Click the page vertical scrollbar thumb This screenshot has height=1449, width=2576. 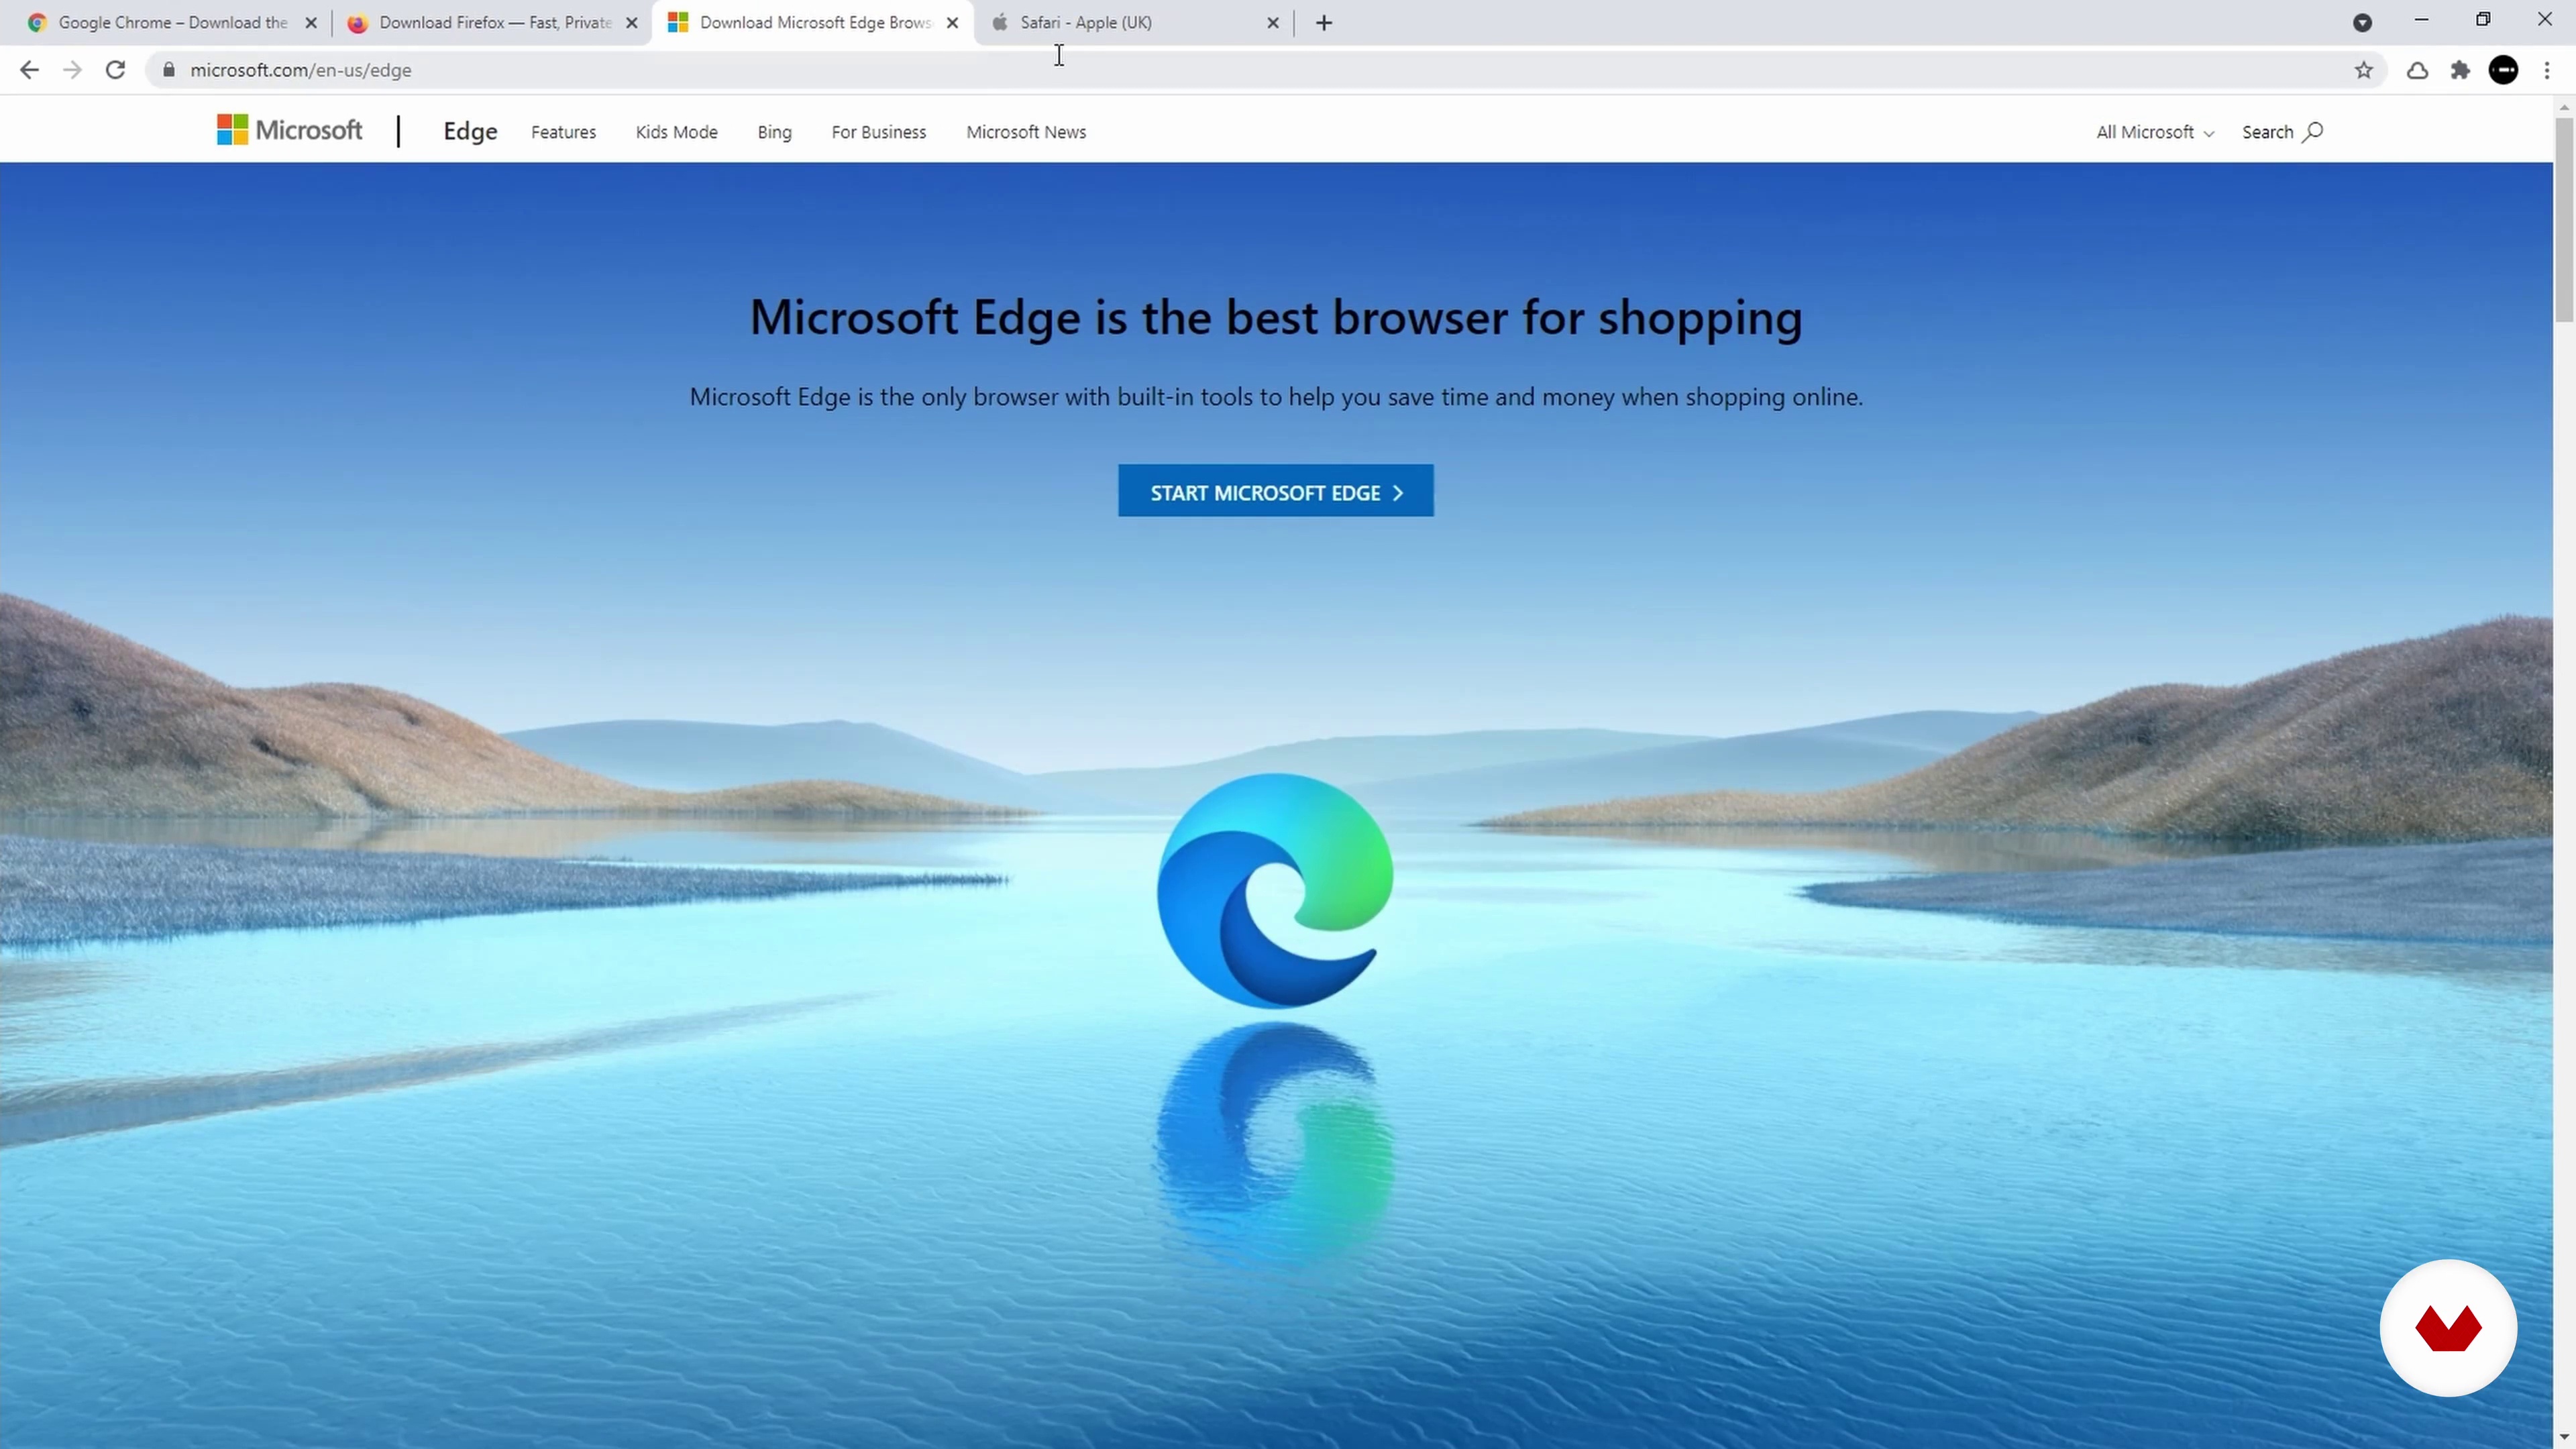coord(2564,219)
